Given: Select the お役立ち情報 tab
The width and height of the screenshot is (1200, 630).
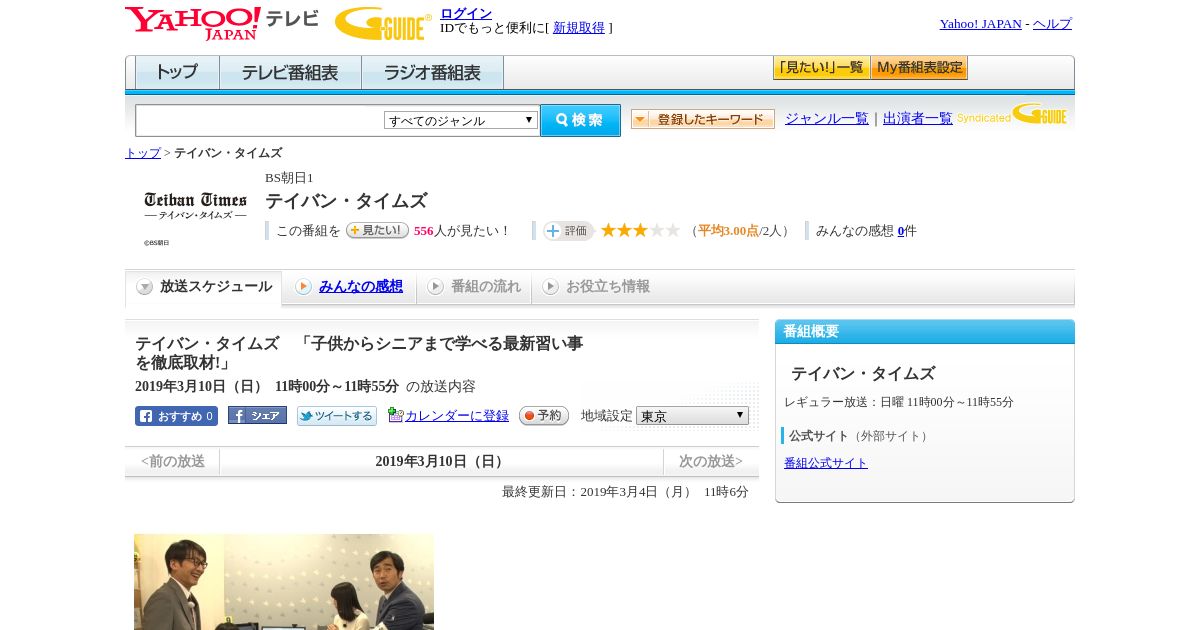Looking at the screenshot, I should point(596,287).
